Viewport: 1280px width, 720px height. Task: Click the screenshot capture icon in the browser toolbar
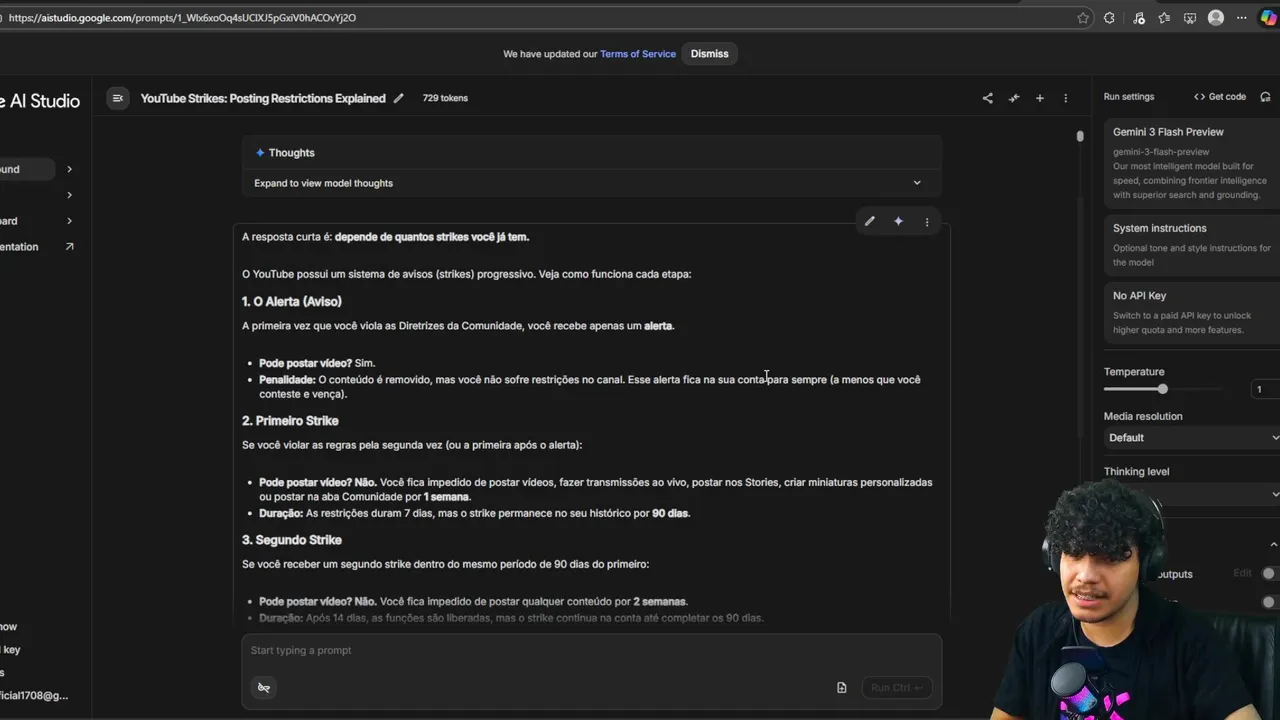(x=1190, y=17)
